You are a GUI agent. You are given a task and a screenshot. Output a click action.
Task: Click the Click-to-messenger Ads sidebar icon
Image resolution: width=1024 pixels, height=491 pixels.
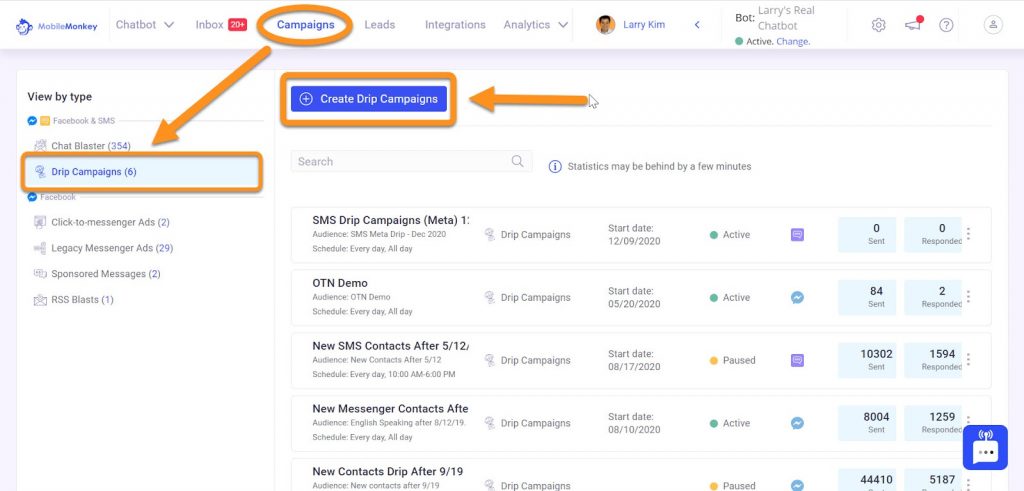click(x=40, y=222)
